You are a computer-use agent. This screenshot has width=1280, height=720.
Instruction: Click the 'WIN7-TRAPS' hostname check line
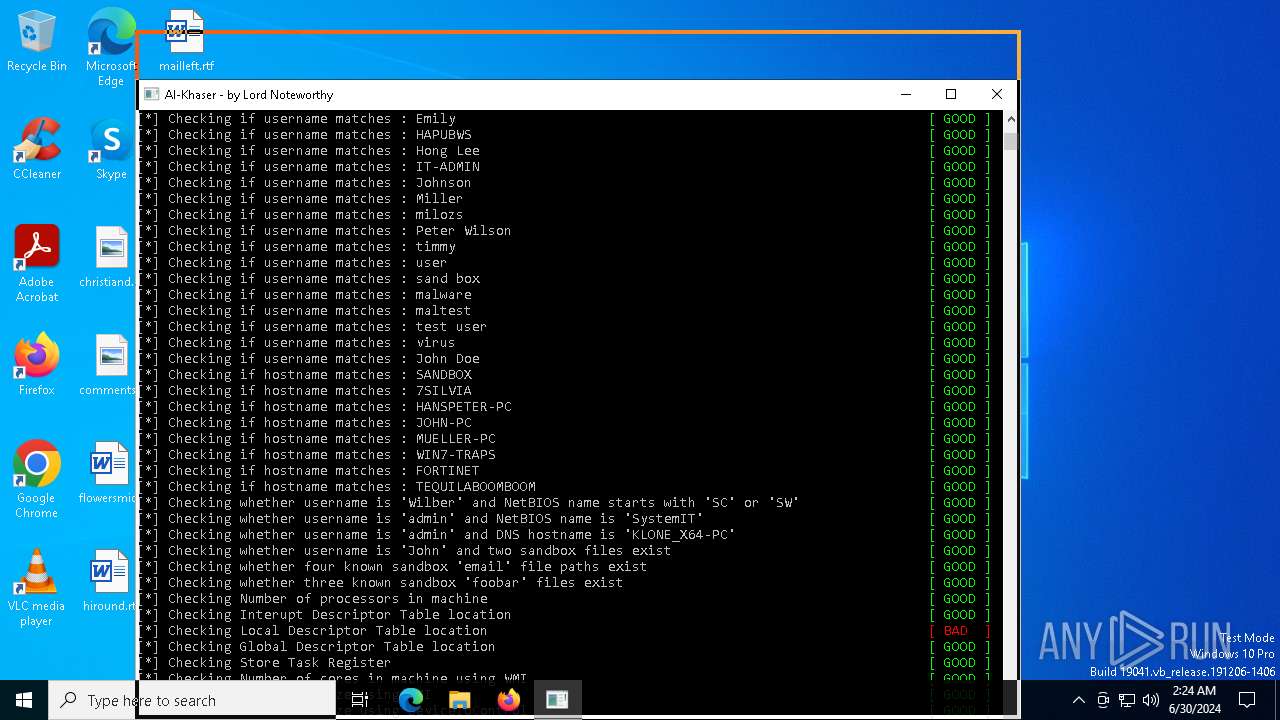[x=317, y=455]
